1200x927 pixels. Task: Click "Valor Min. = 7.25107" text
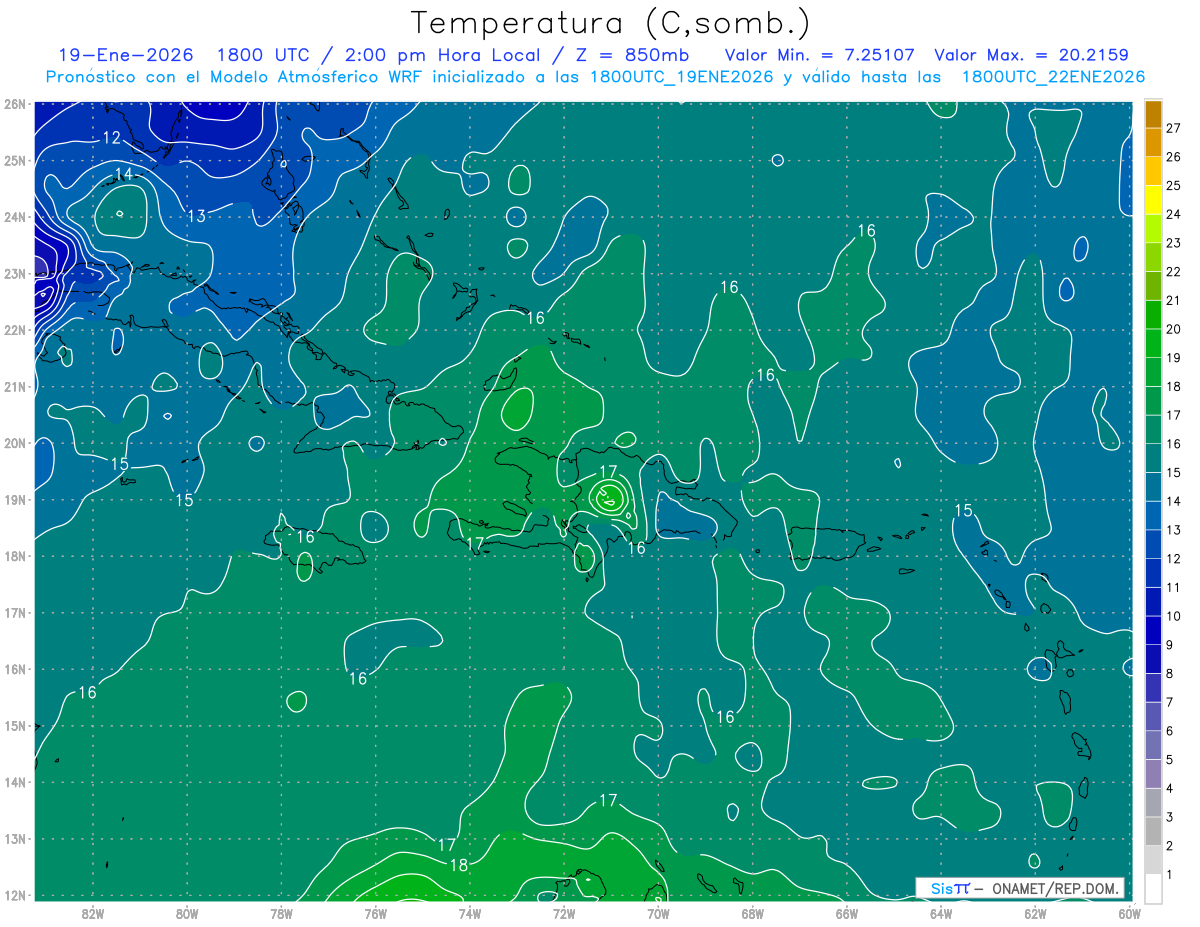(x=819, y=55)
